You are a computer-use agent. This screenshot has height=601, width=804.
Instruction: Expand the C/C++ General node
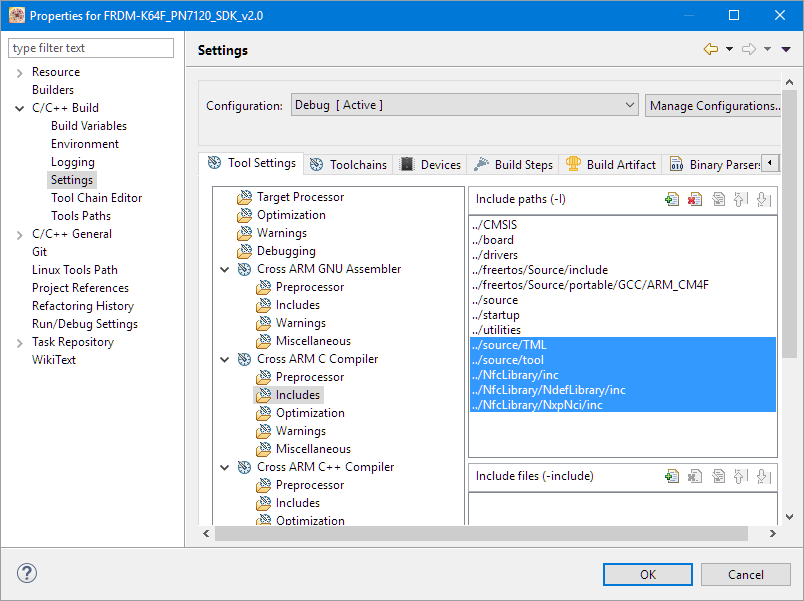20,234
